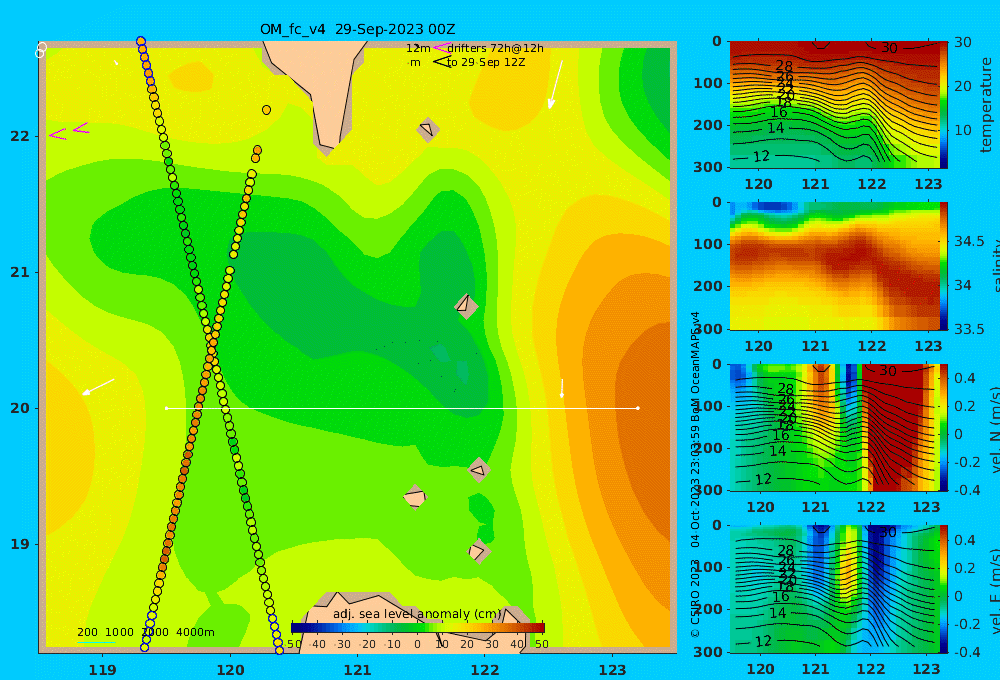Click the "12" contour label in the temperature panel
Screen dimensions: 1000x680
pos(761,156)
